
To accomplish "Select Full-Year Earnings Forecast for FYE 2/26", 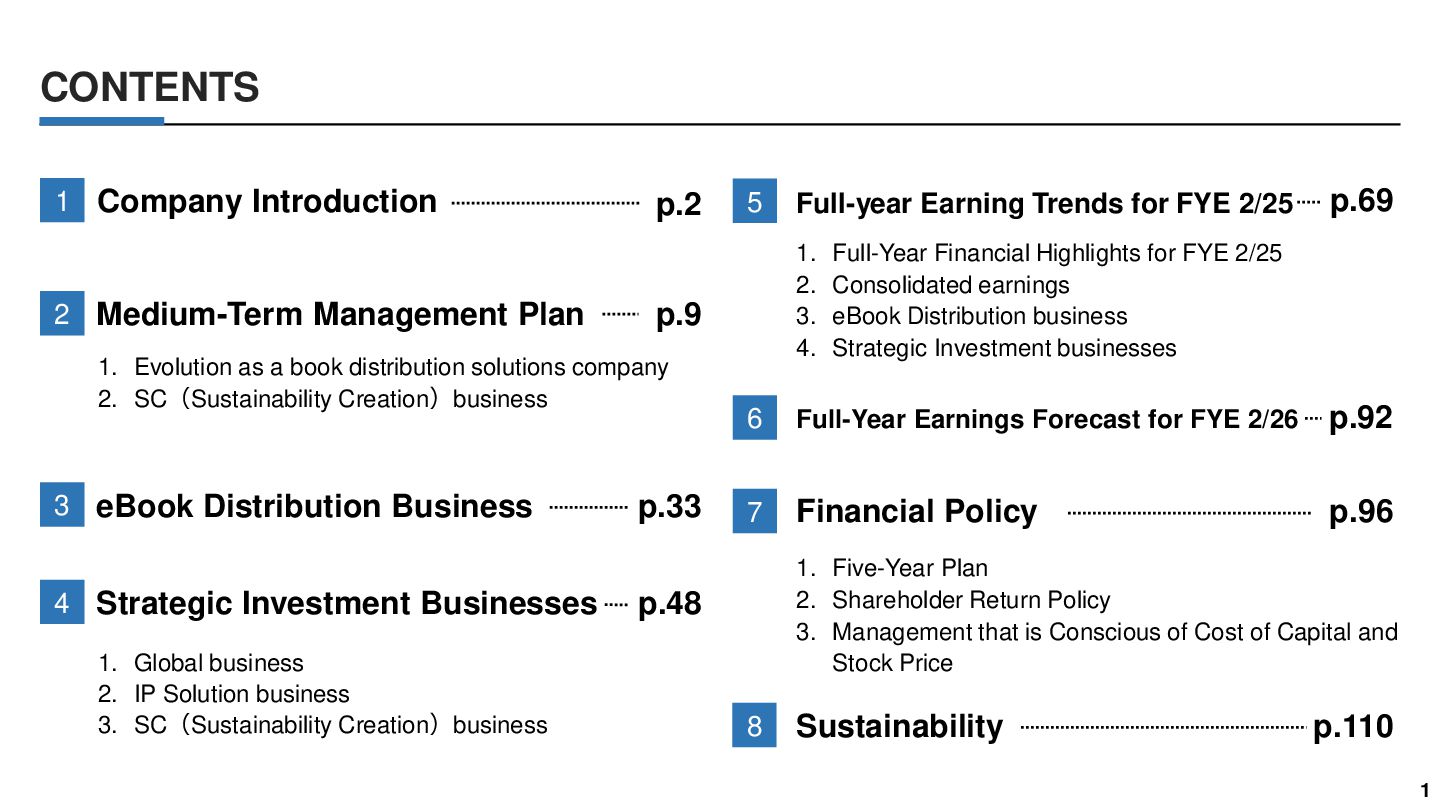I will [1047, 419].
